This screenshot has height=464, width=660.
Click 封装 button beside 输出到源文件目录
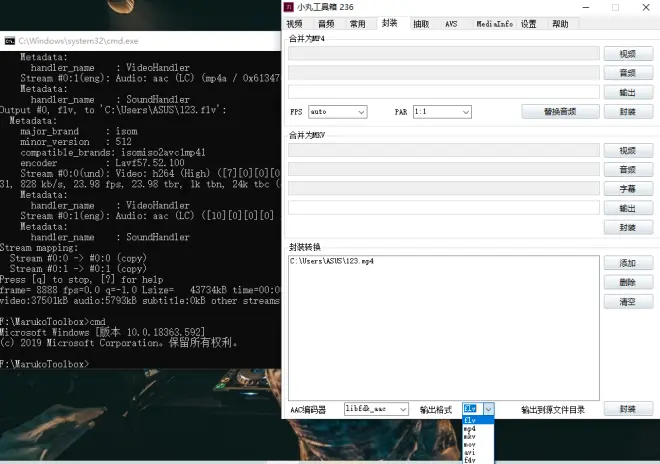coord(628,409)
